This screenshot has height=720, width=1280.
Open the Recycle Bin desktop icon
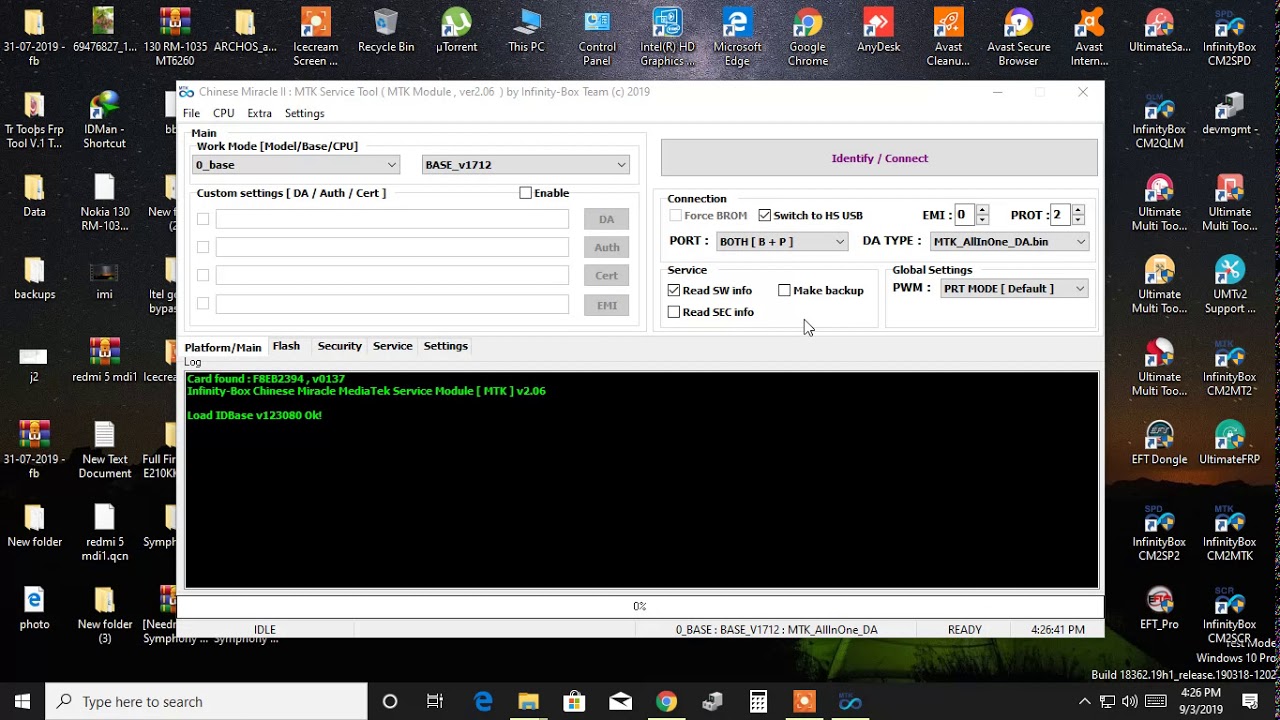point(386,31)
